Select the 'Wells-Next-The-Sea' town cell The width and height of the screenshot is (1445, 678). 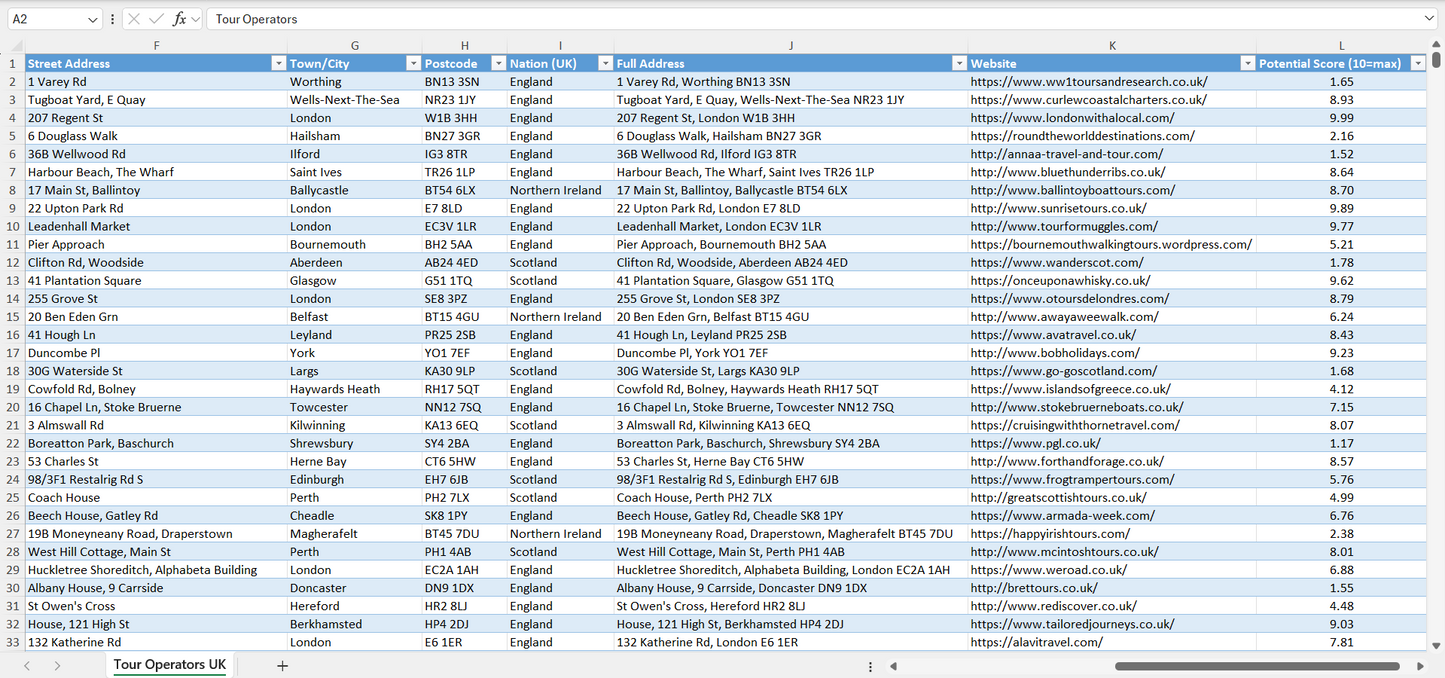tap(355, 100)
